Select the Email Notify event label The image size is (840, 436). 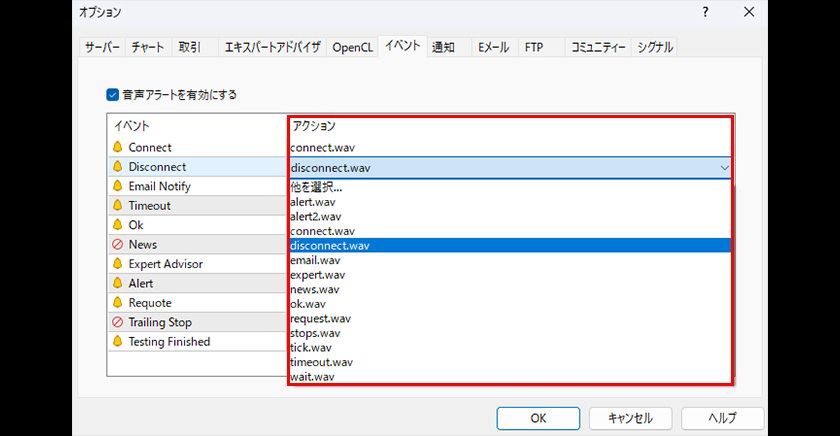pos(160,186)
